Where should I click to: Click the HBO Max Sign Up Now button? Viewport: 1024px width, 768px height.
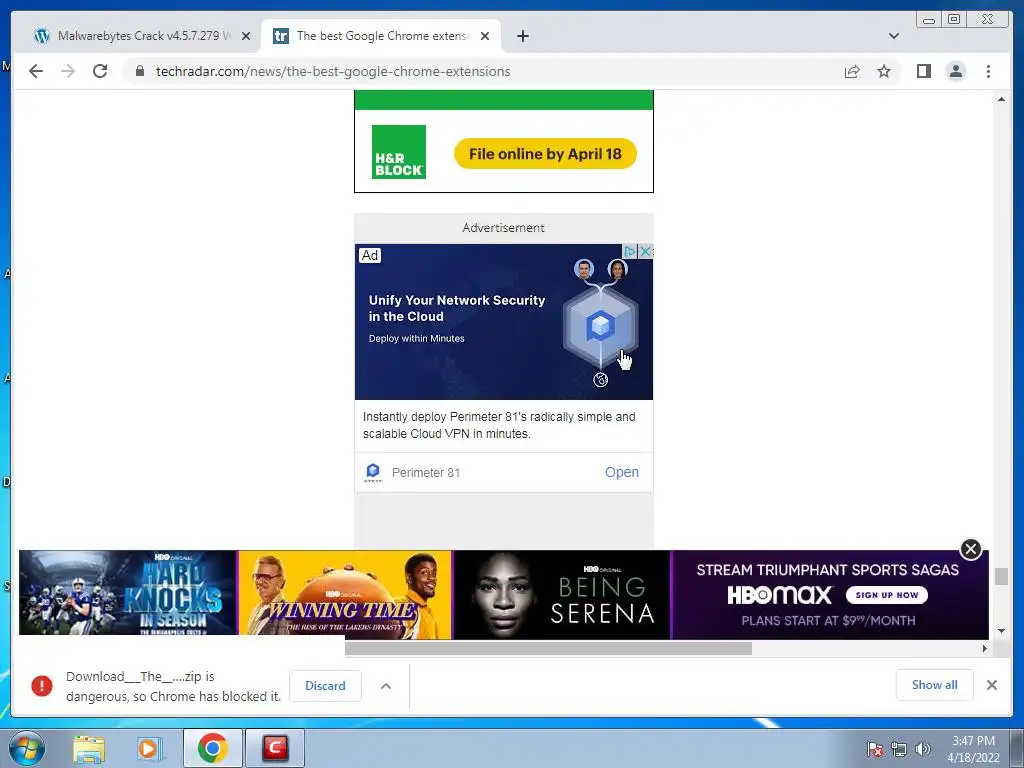click(887, 595)
